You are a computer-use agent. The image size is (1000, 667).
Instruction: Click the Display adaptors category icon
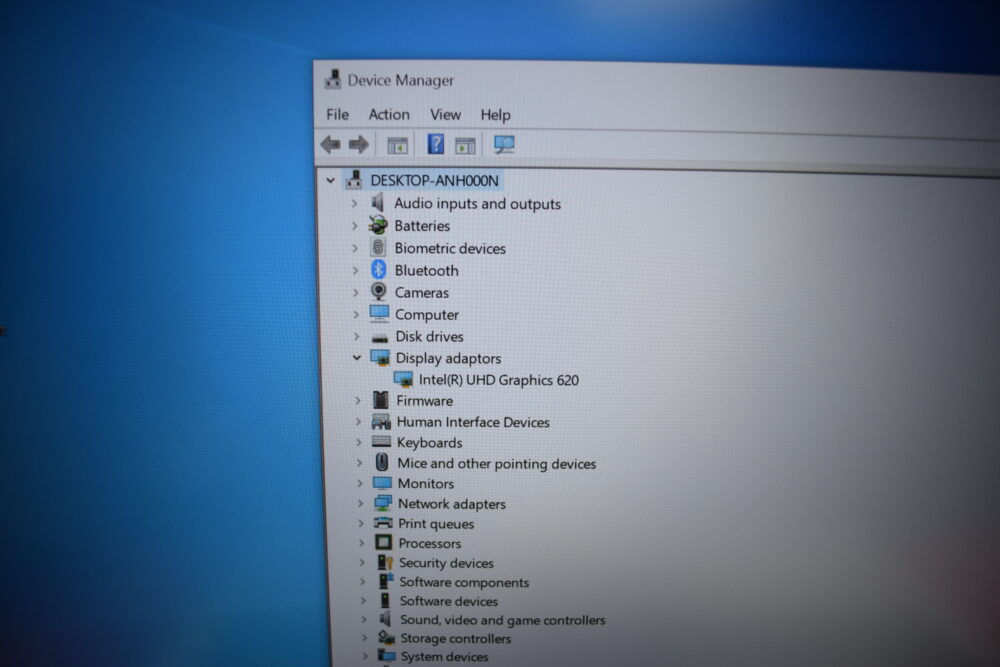click(380, 357)
